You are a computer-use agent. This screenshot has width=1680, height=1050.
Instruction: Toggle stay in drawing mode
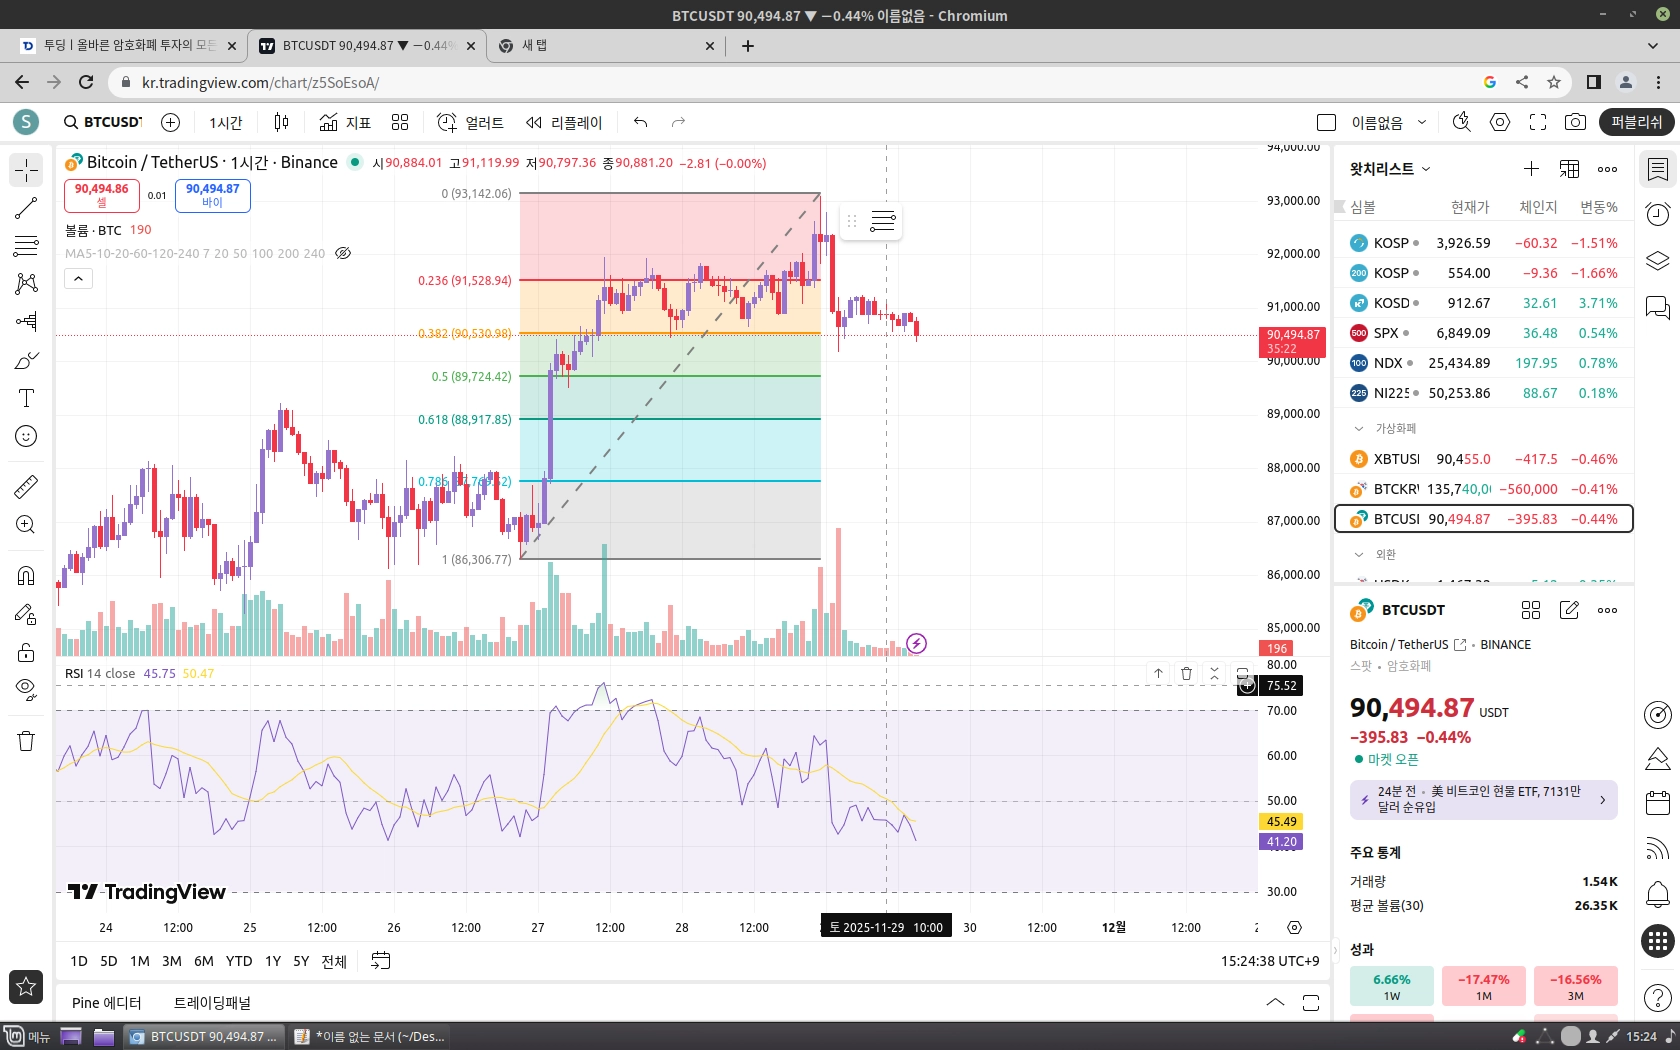coord(26,614)
